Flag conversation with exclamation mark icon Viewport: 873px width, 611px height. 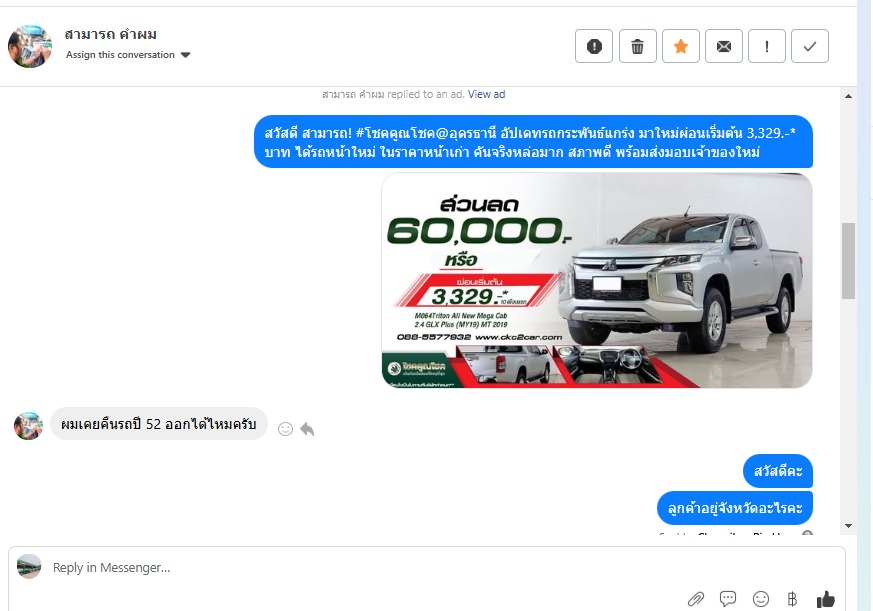coord(767,46)
